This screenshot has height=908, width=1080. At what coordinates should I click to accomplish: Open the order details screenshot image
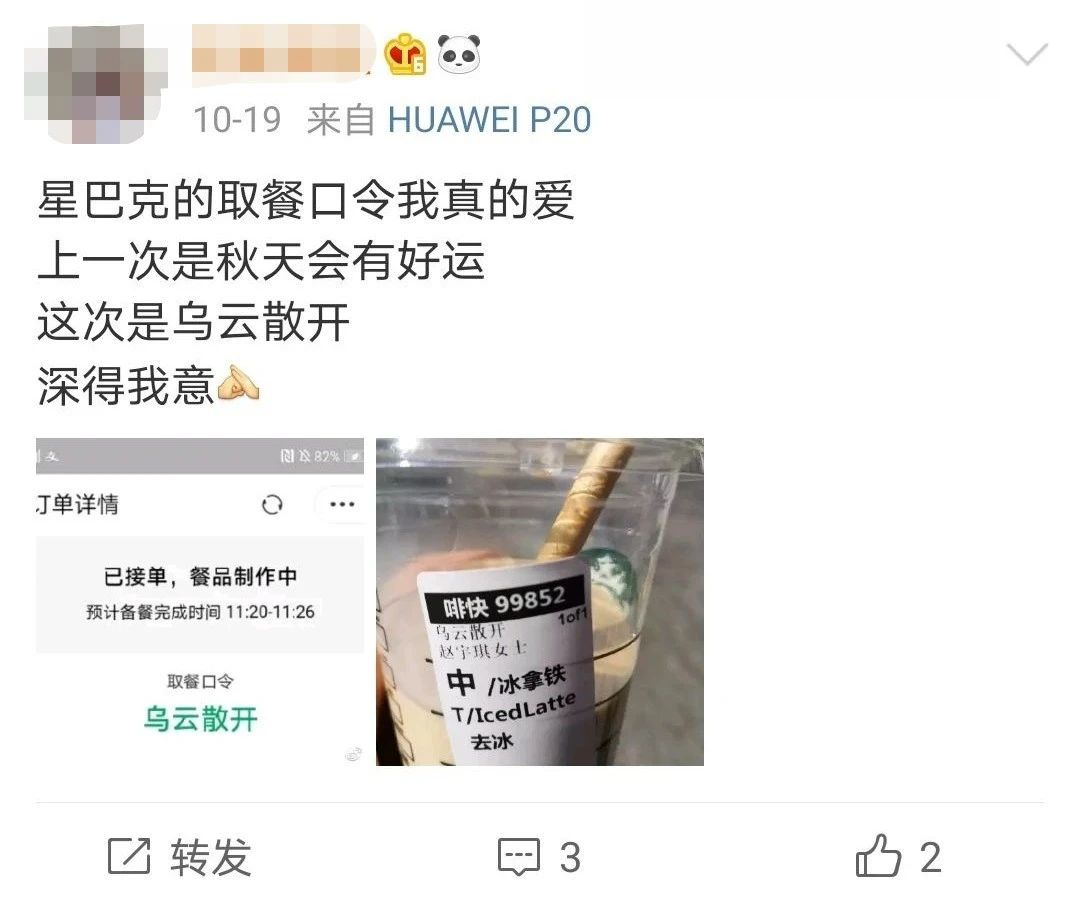tap(200, 601)
